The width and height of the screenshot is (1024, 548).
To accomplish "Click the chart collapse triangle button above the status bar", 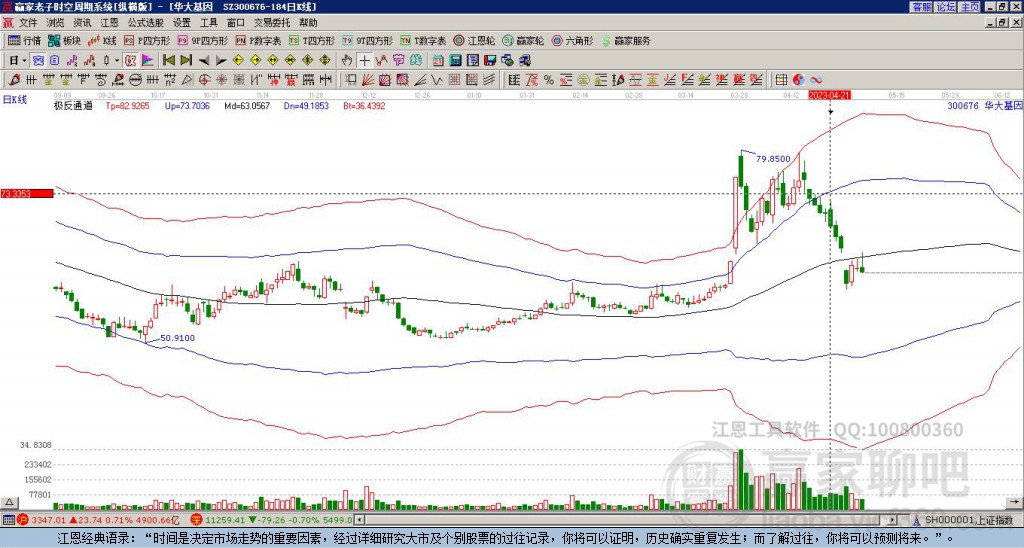I will 9,502.
